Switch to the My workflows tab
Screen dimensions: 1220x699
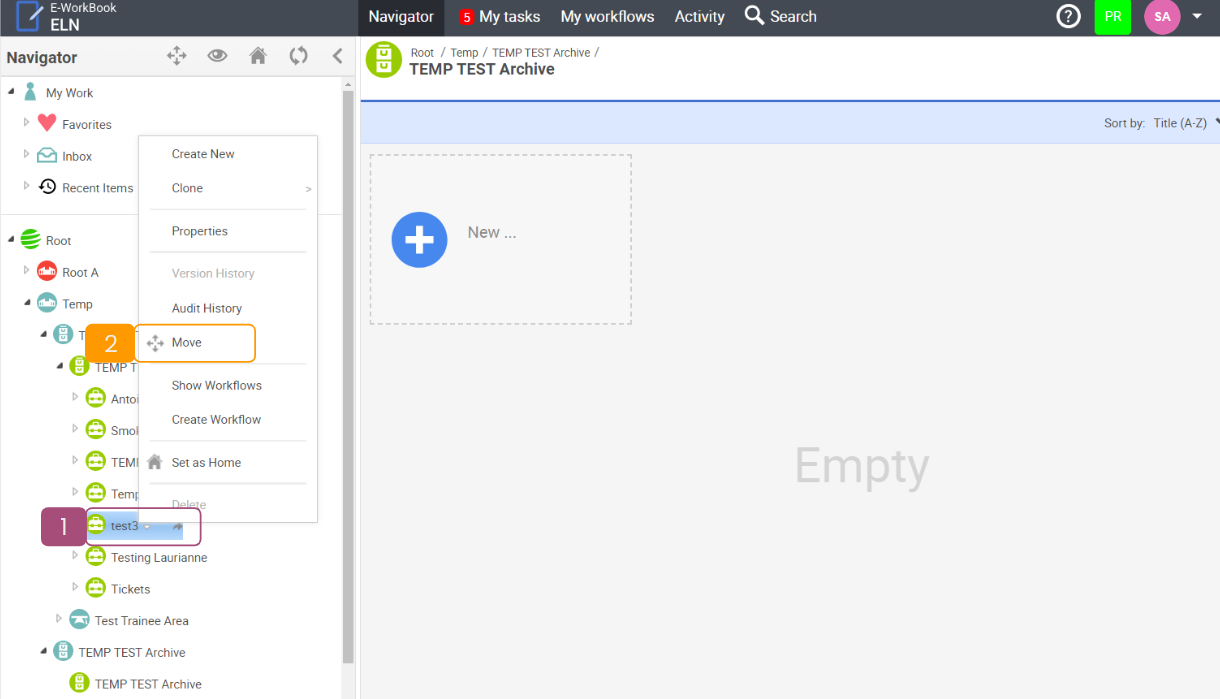(607, 17)
